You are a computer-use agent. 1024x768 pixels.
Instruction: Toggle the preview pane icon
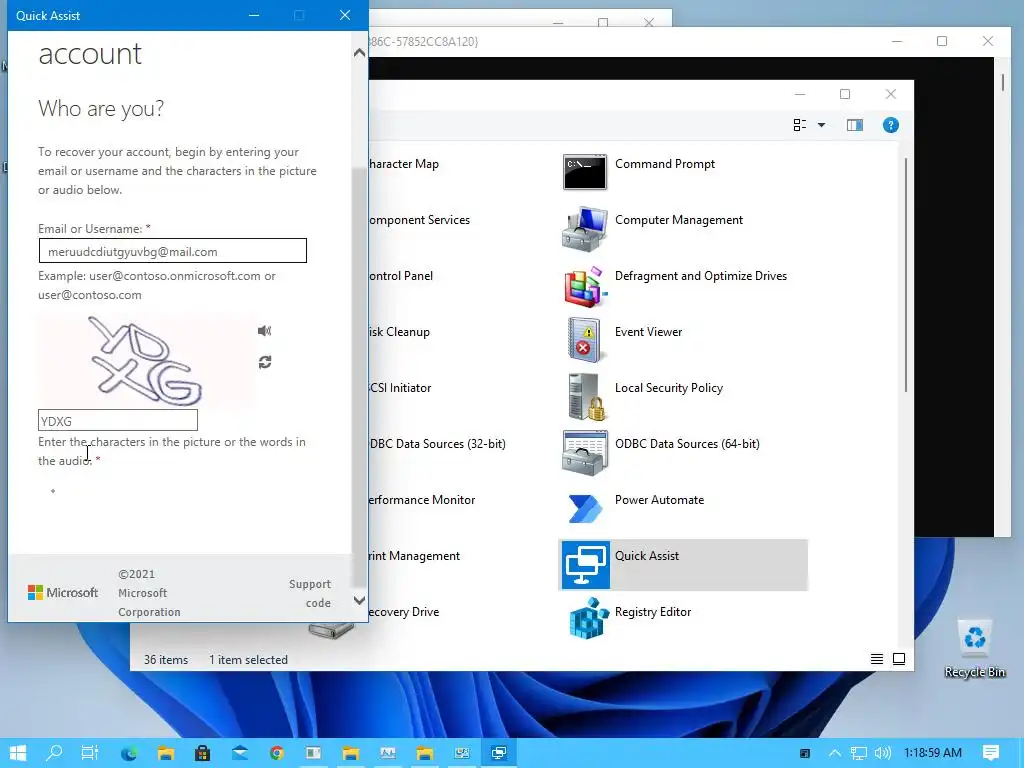[x=854, y=125]
